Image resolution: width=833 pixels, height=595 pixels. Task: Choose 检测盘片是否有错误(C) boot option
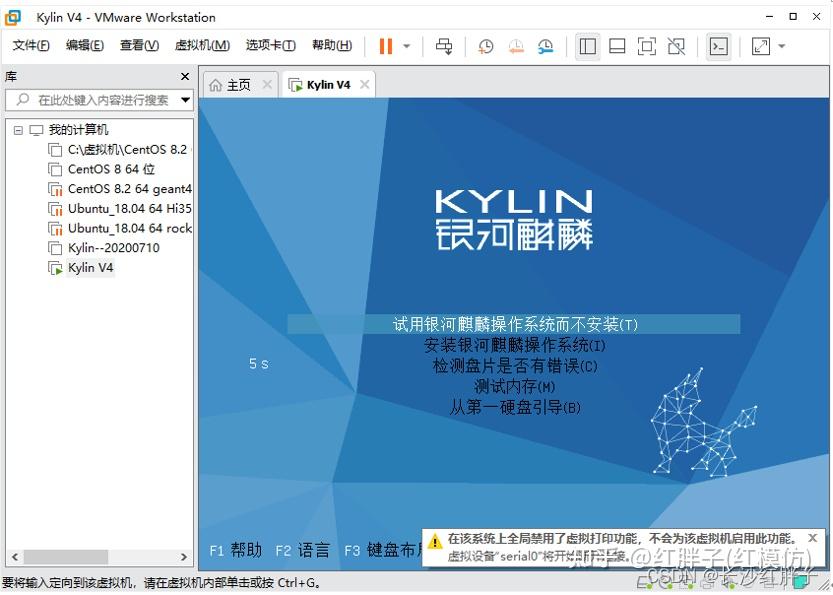[x=515, y=366]
